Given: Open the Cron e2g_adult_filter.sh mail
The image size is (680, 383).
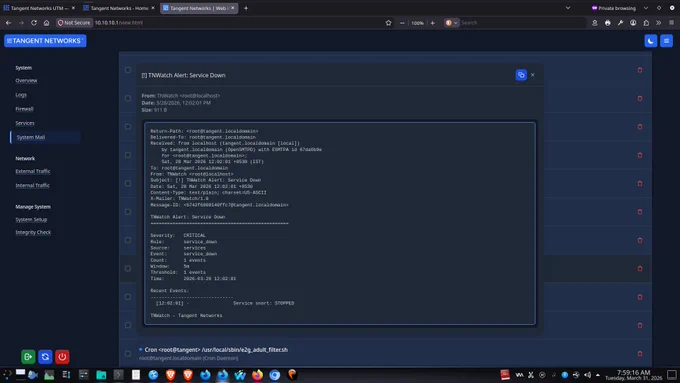Looking at the screenshot, I should [216, 350].
